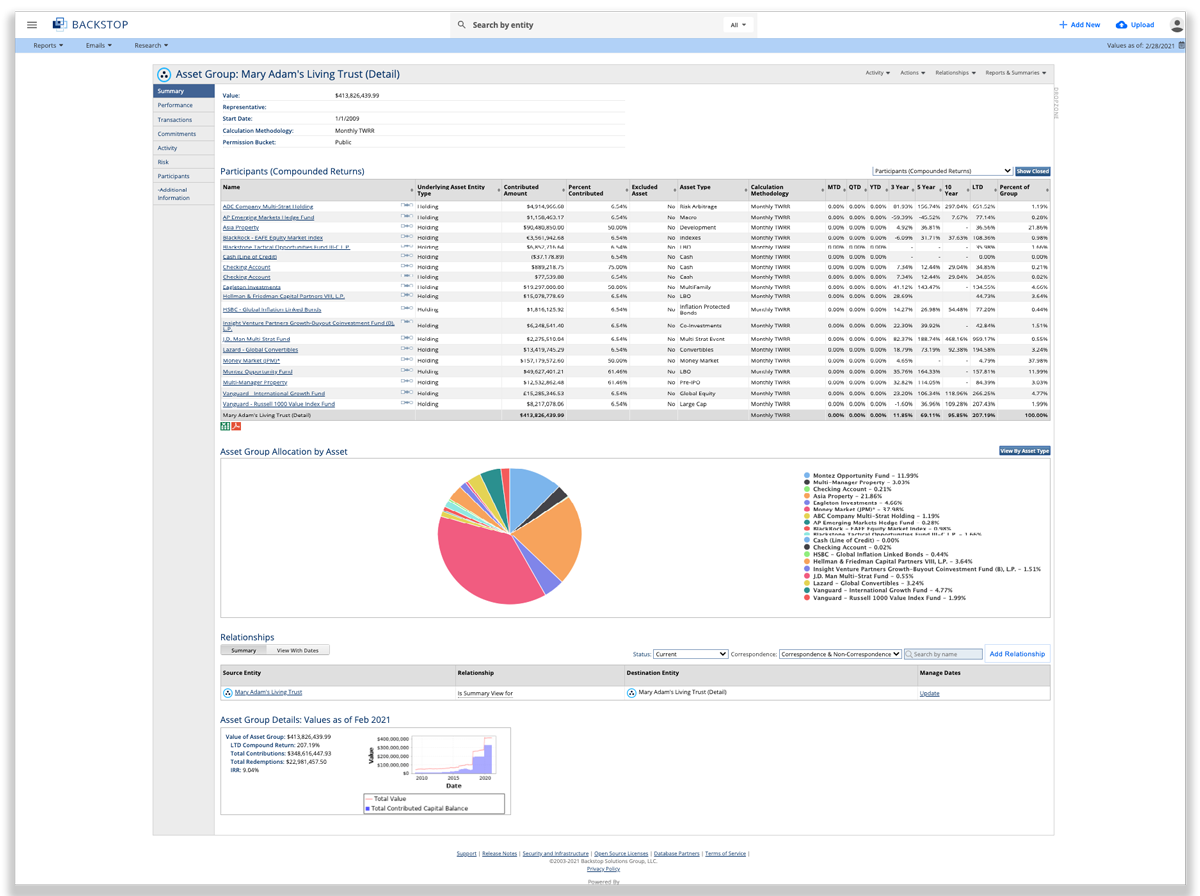Switch Relationships to Summary view
Screen dimensions: 1200x896
244,650
